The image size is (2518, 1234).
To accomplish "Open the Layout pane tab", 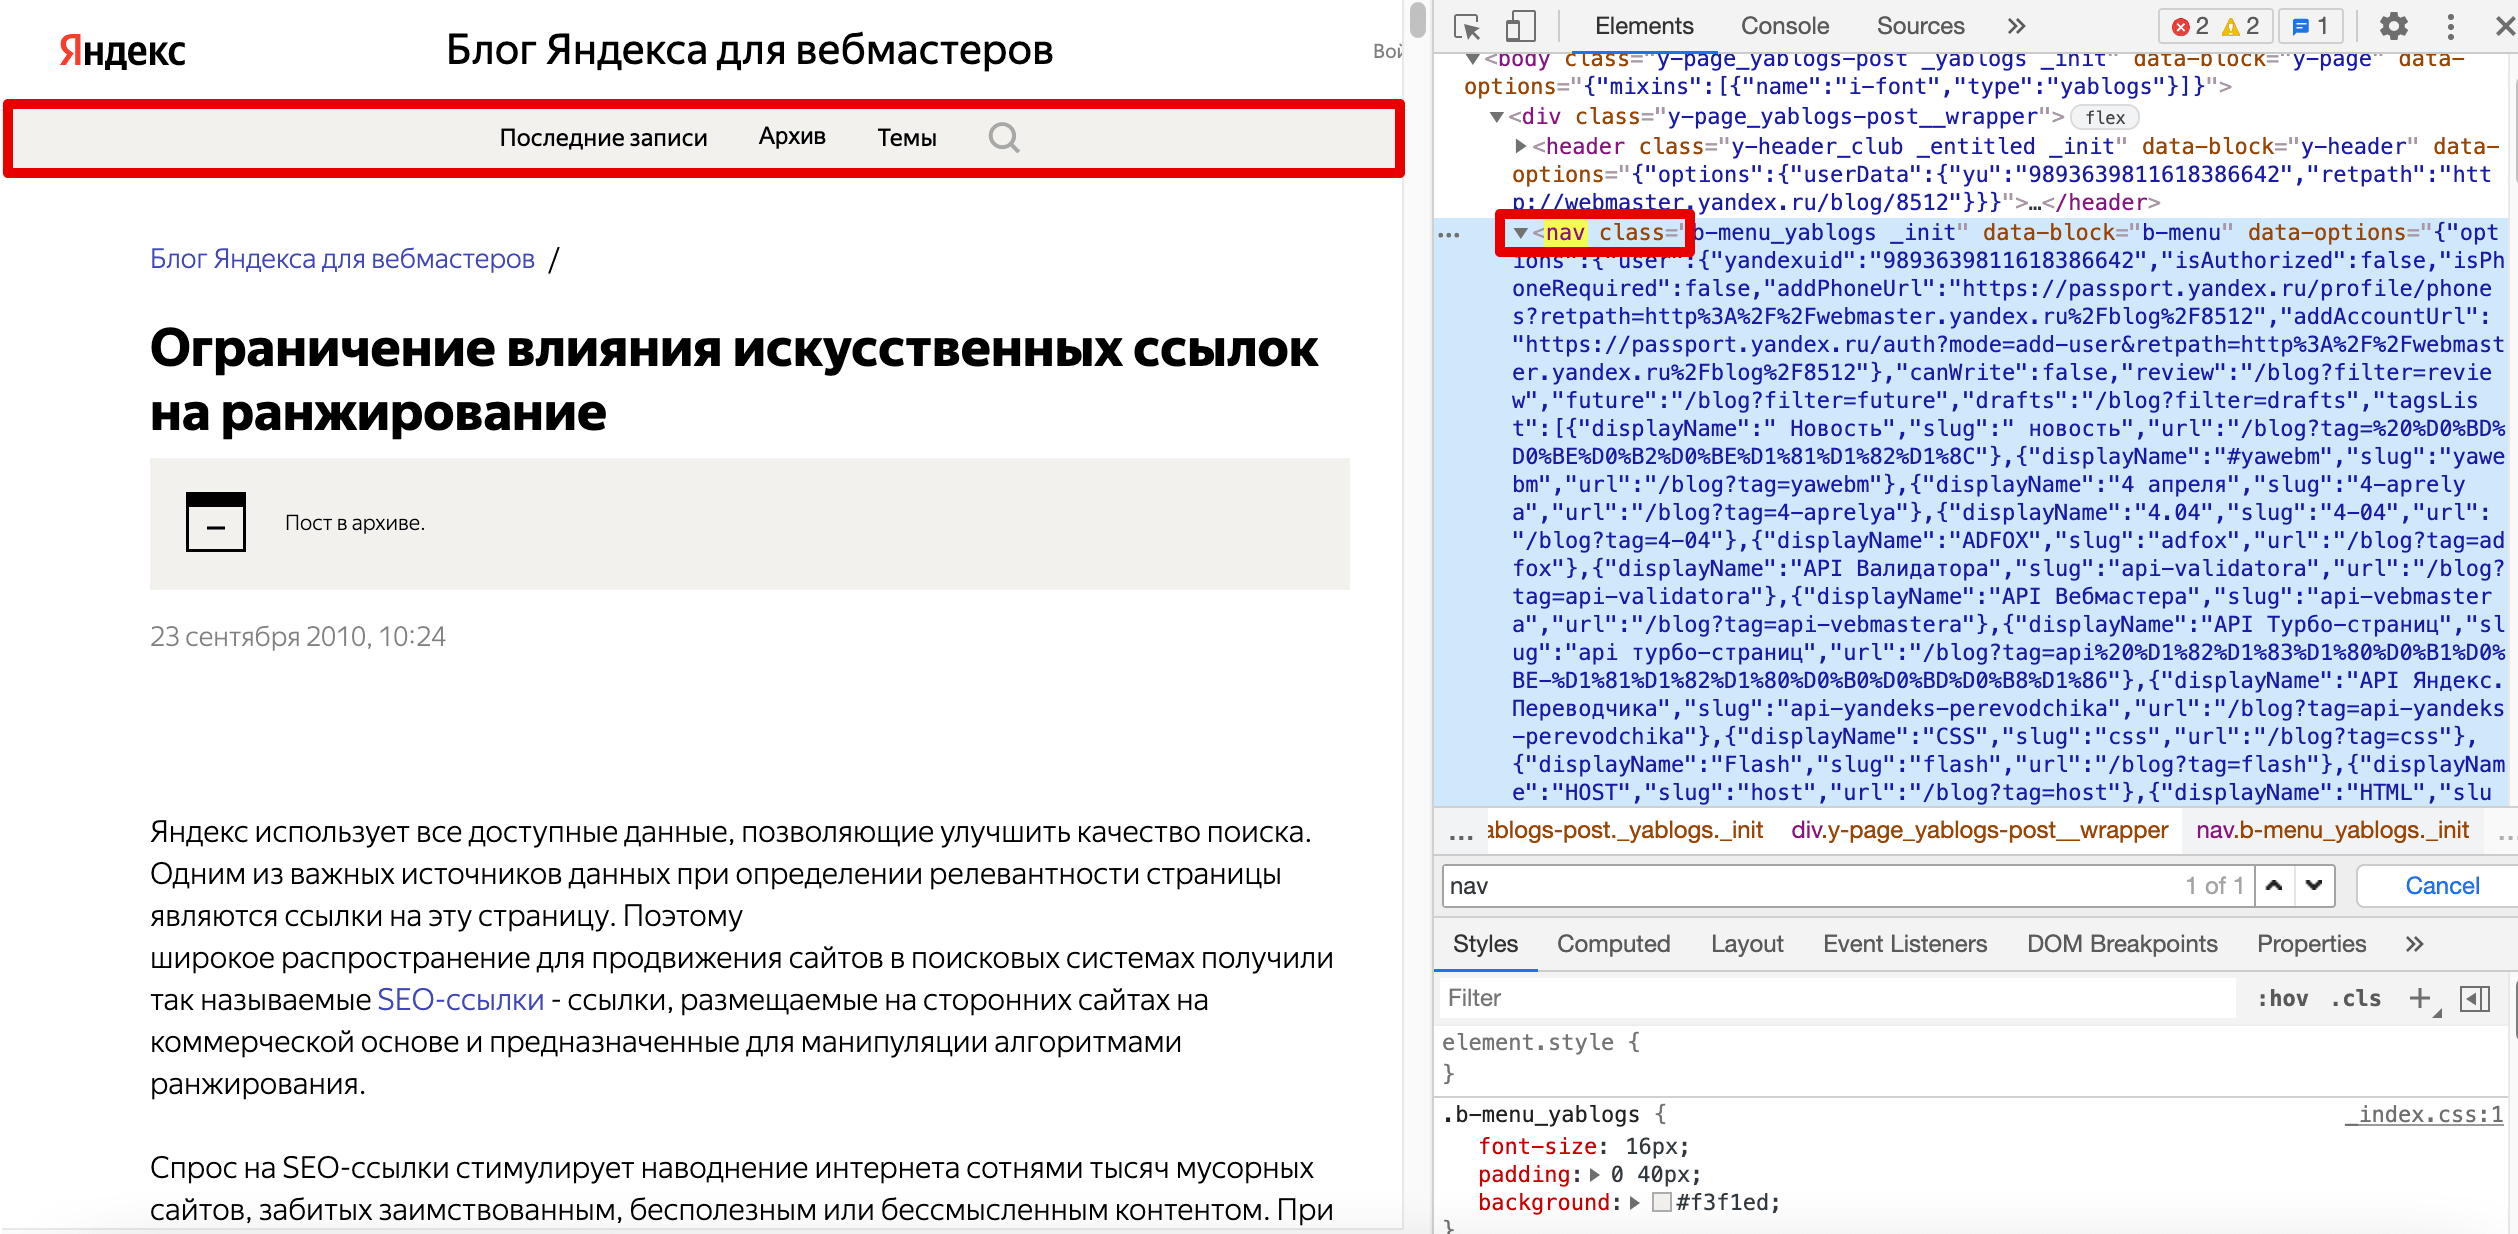I will [x=1747, y=944].
